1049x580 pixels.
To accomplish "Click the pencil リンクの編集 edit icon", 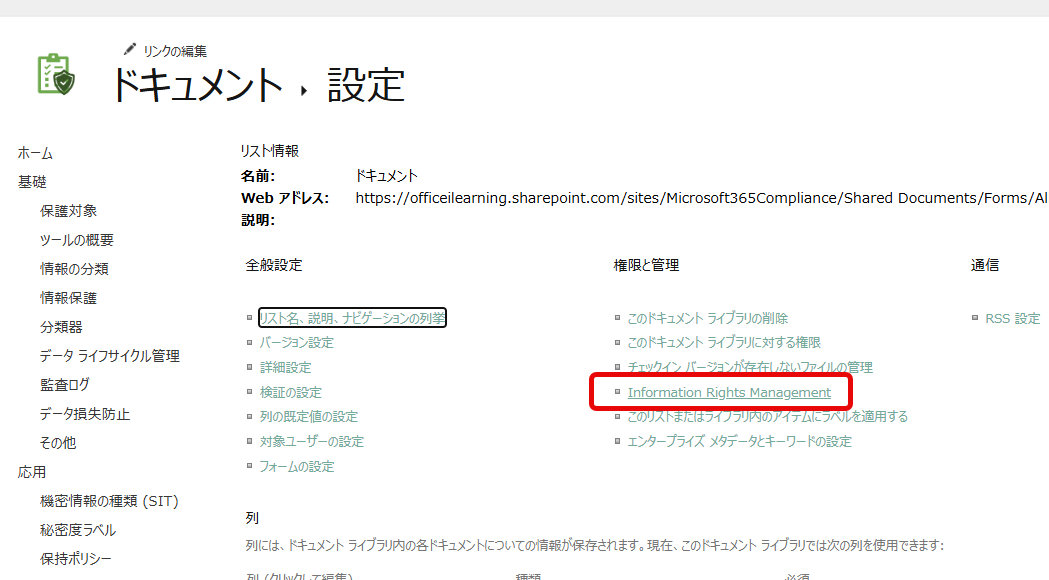I will [129, 49].
